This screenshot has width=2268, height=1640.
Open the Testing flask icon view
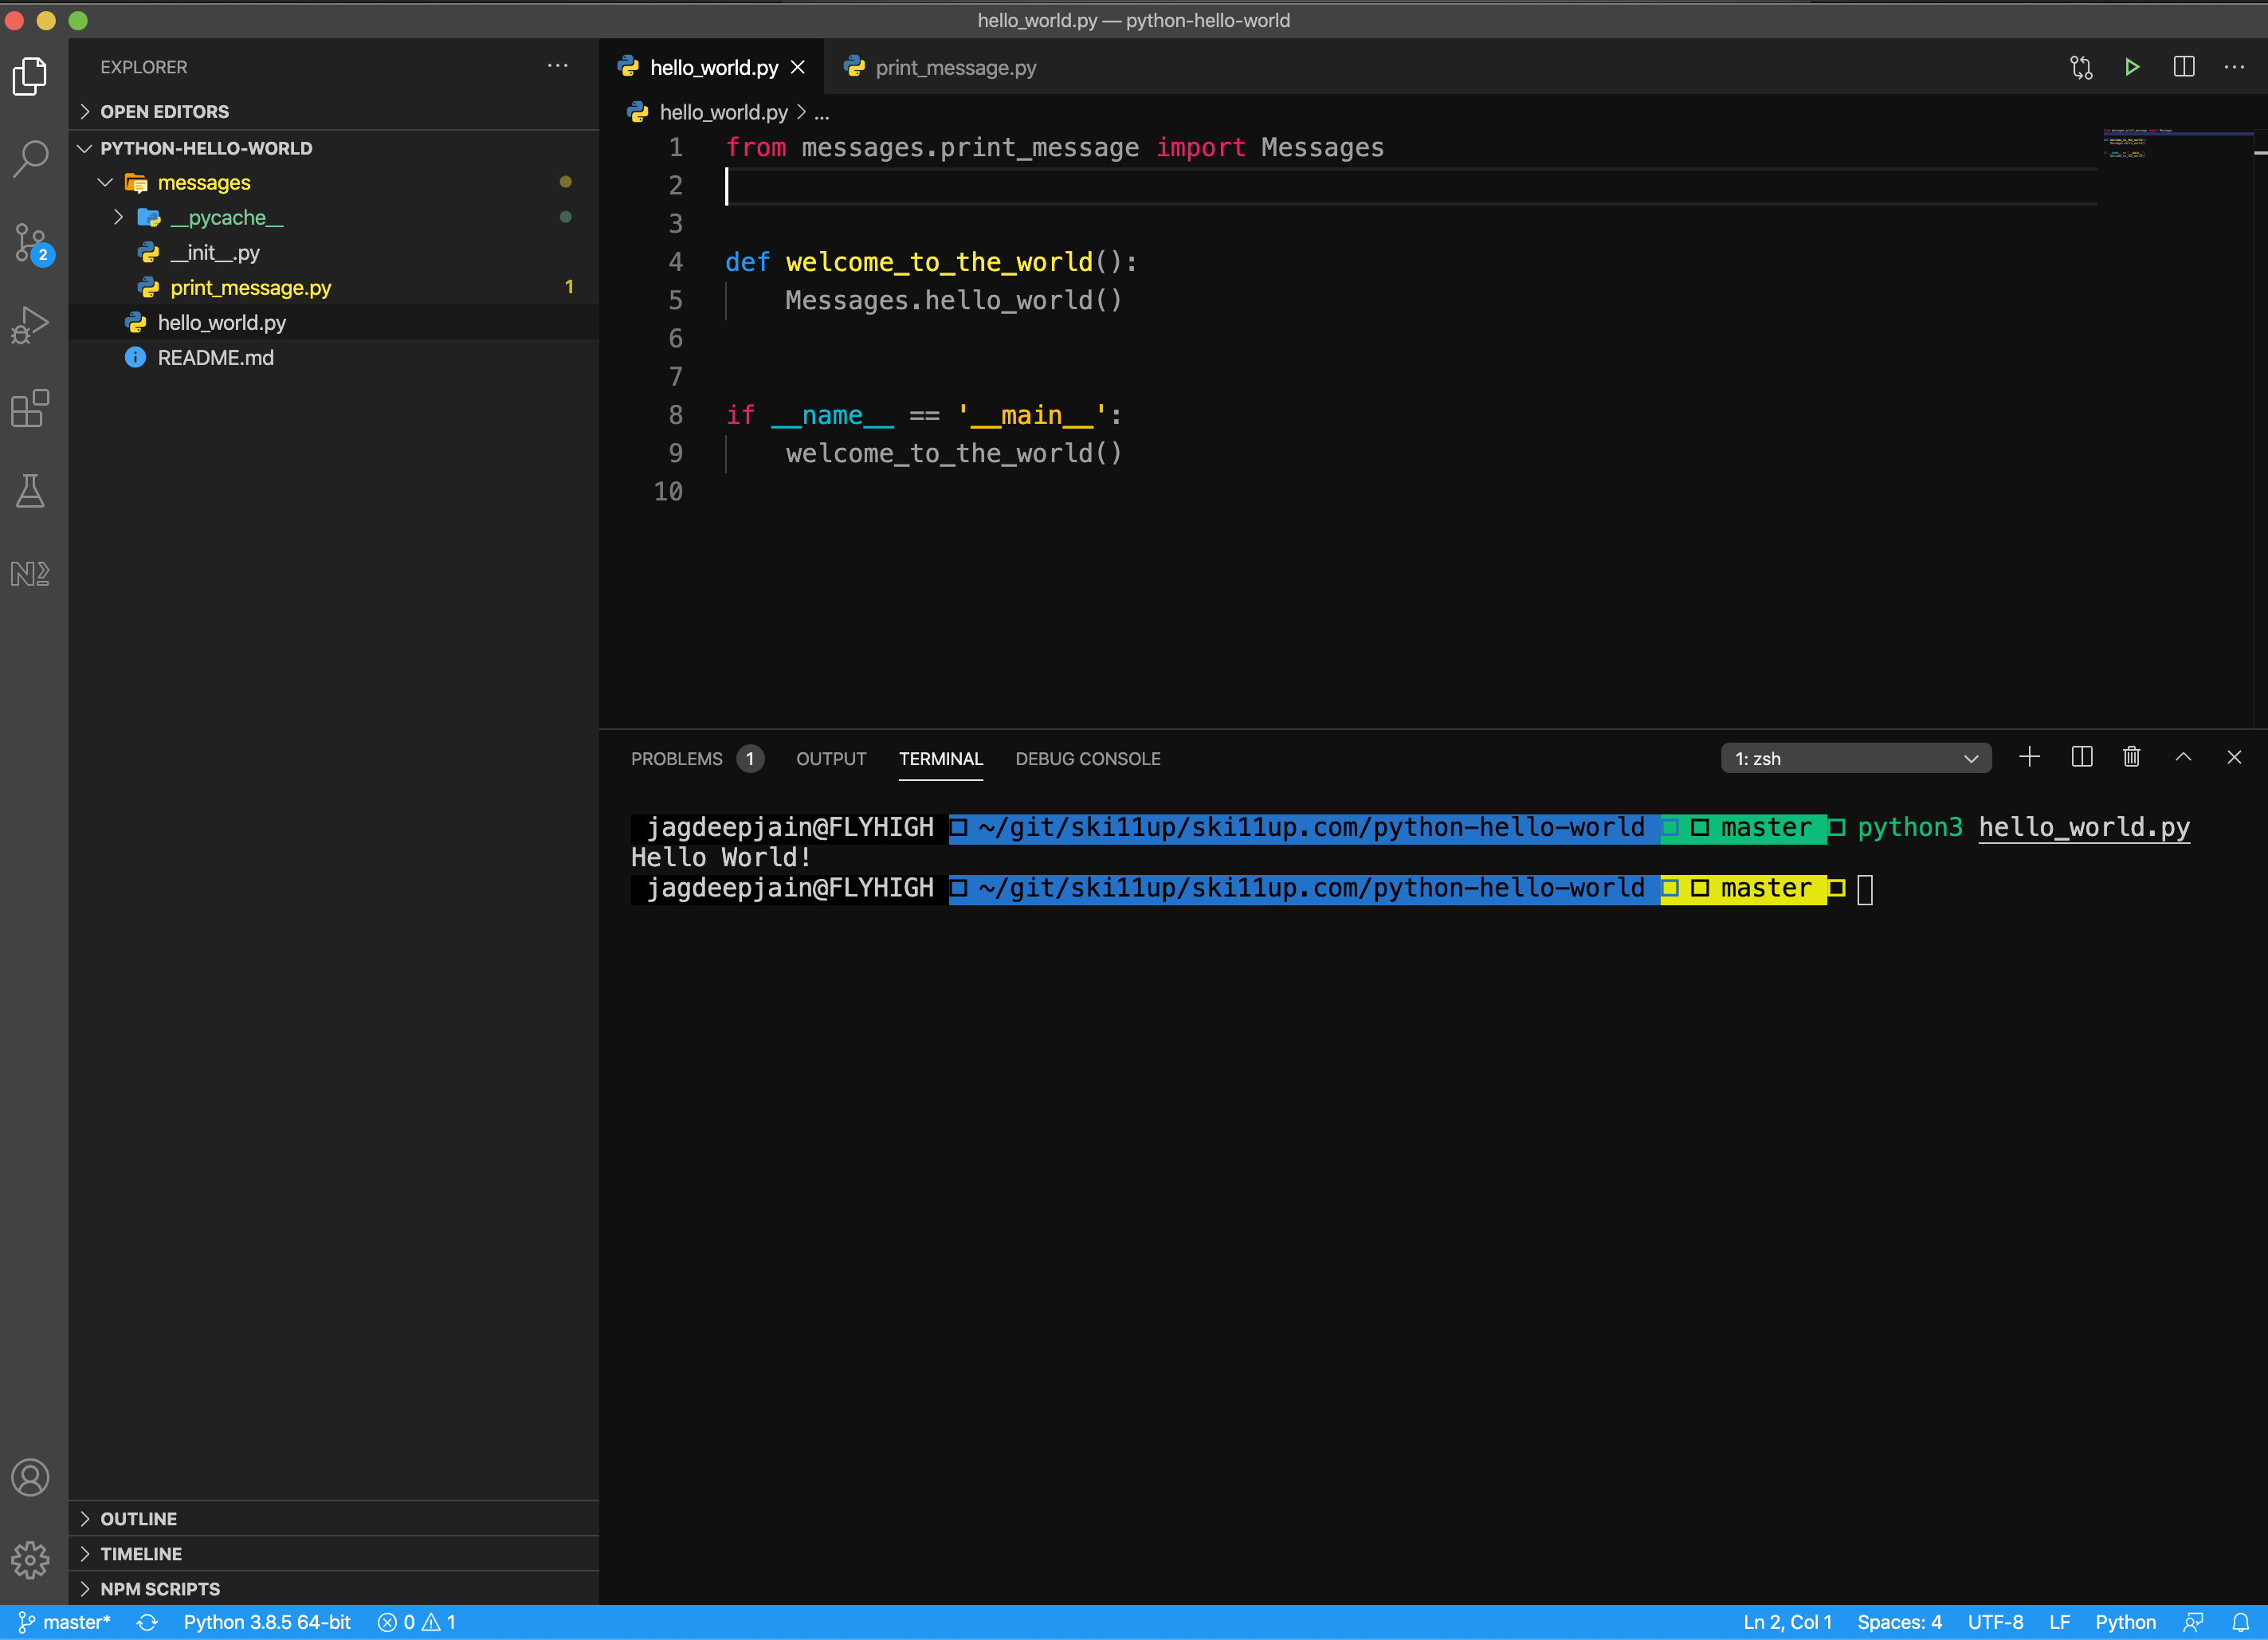click(x=31, y=491)
